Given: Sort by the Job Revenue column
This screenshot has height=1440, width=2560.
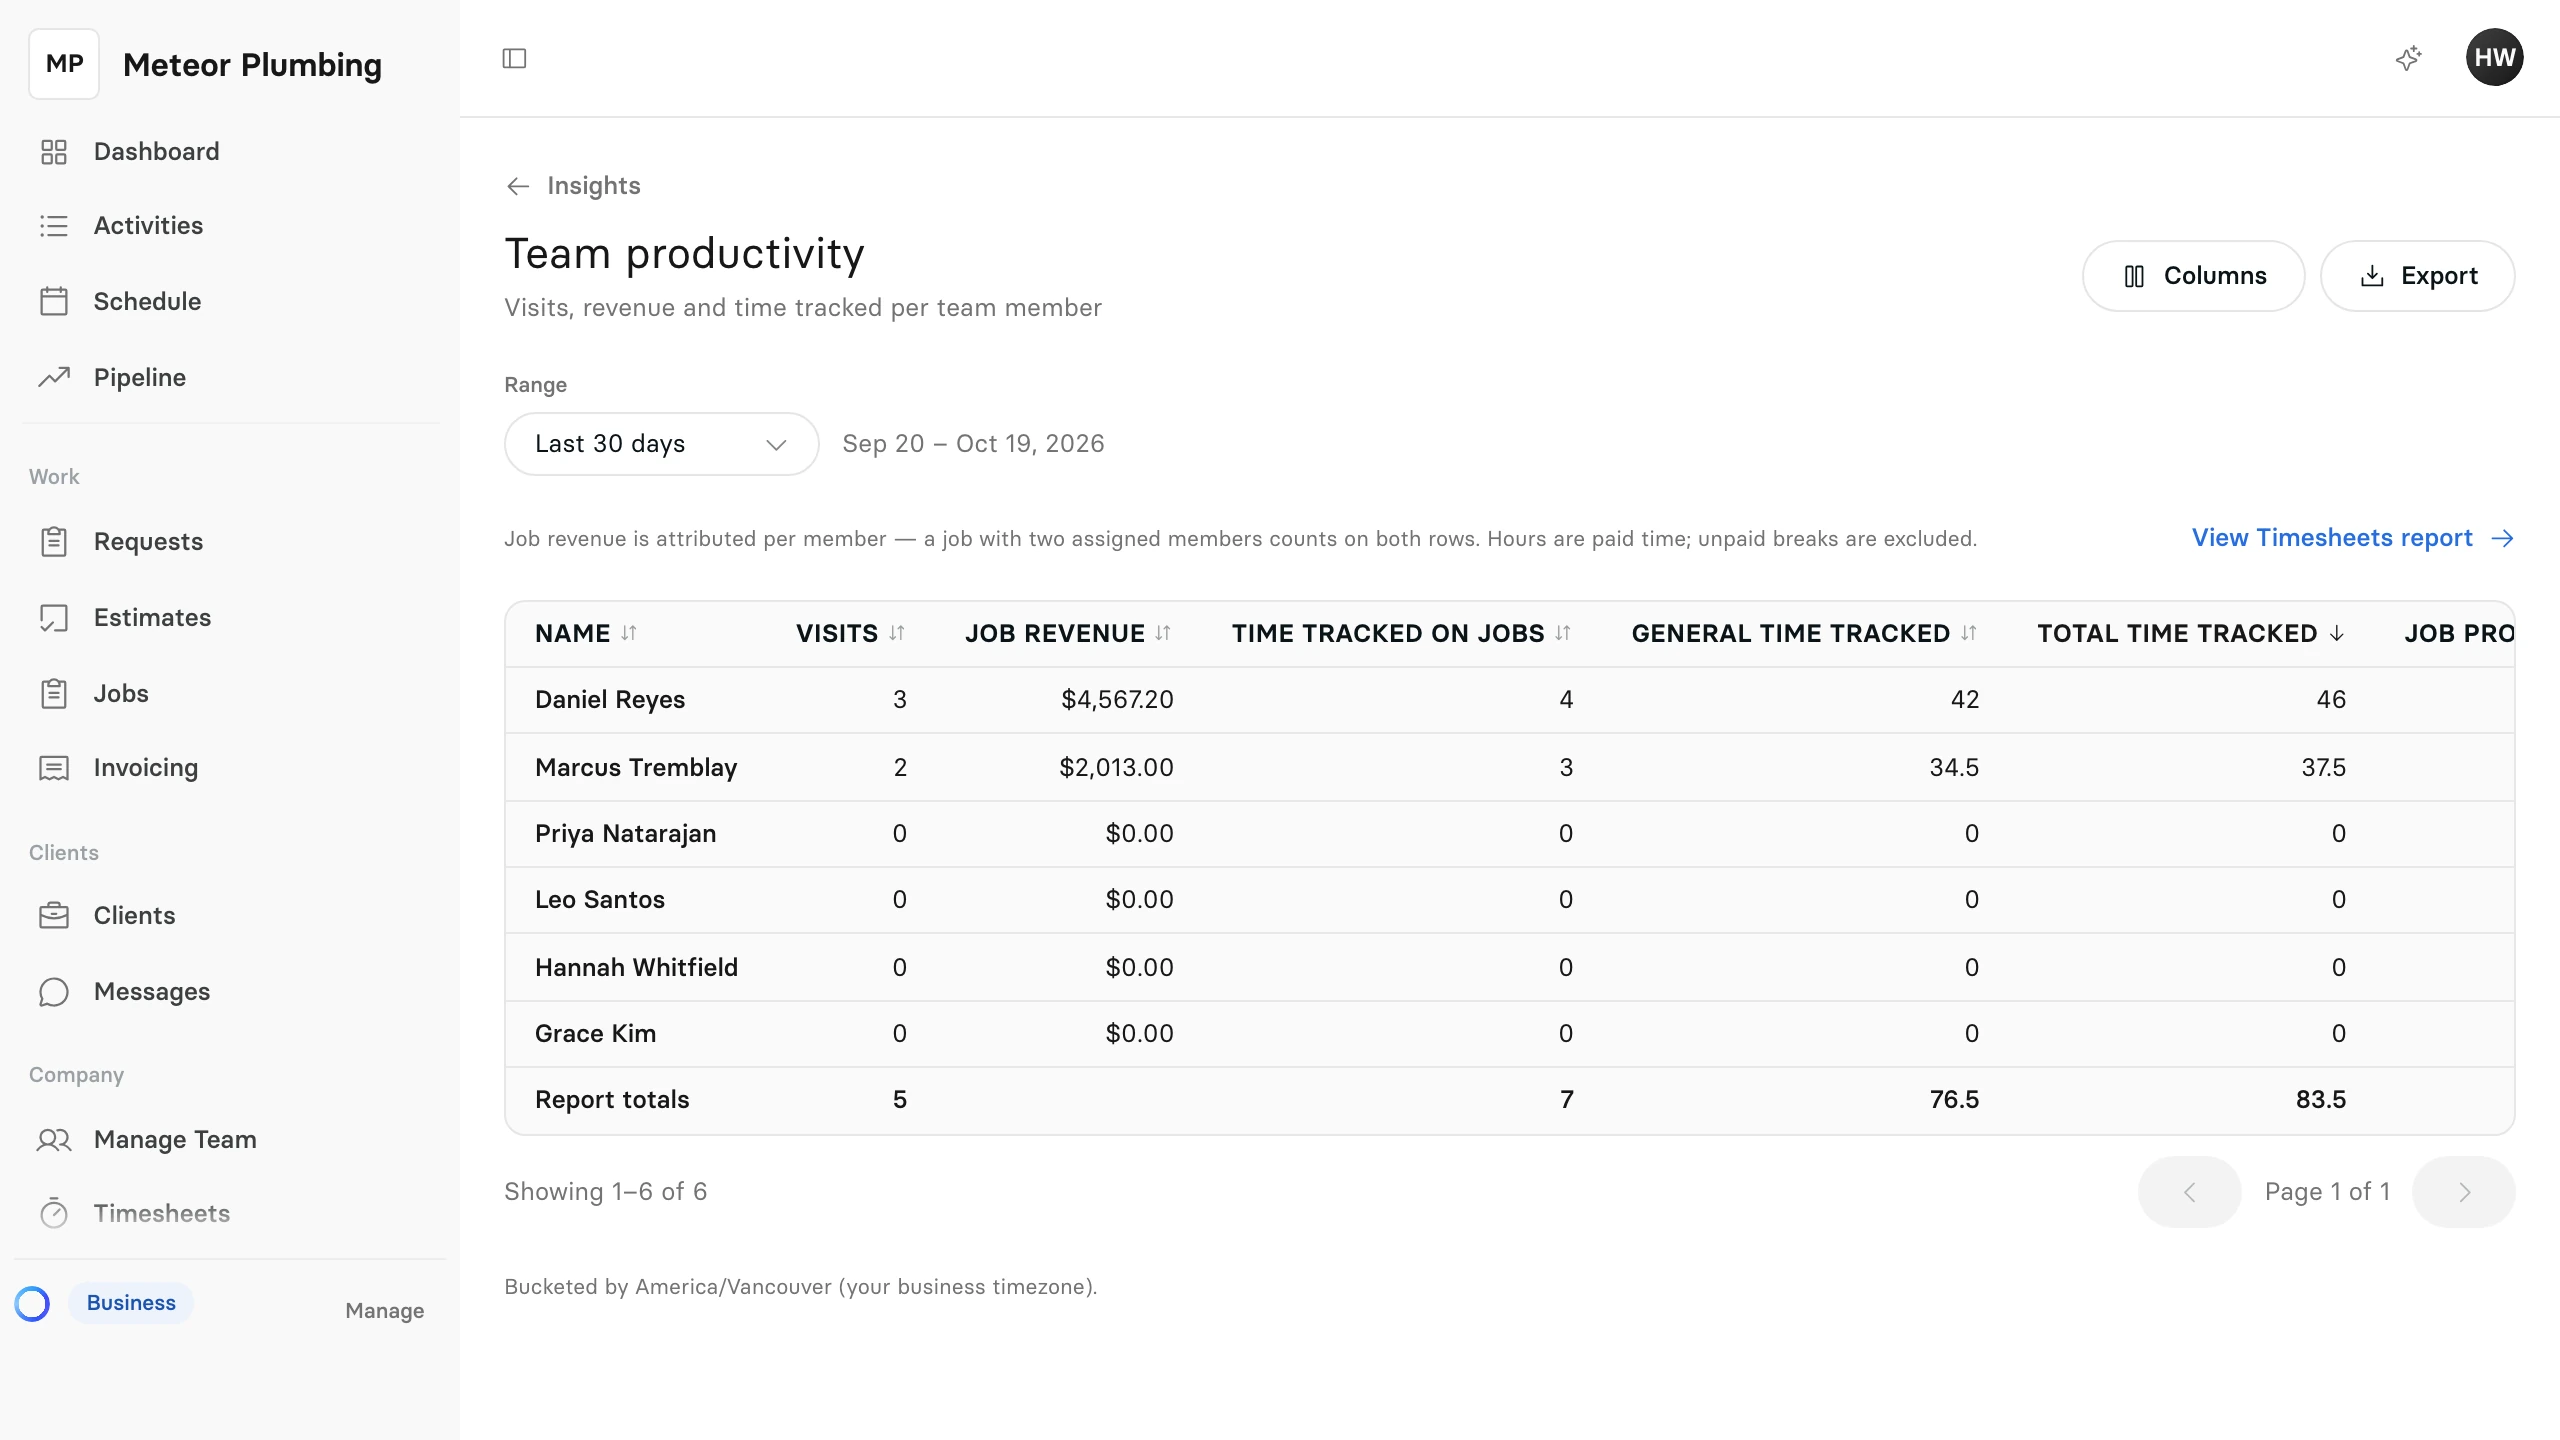Looking at the screenshot, I should [x=1068, y=634].
